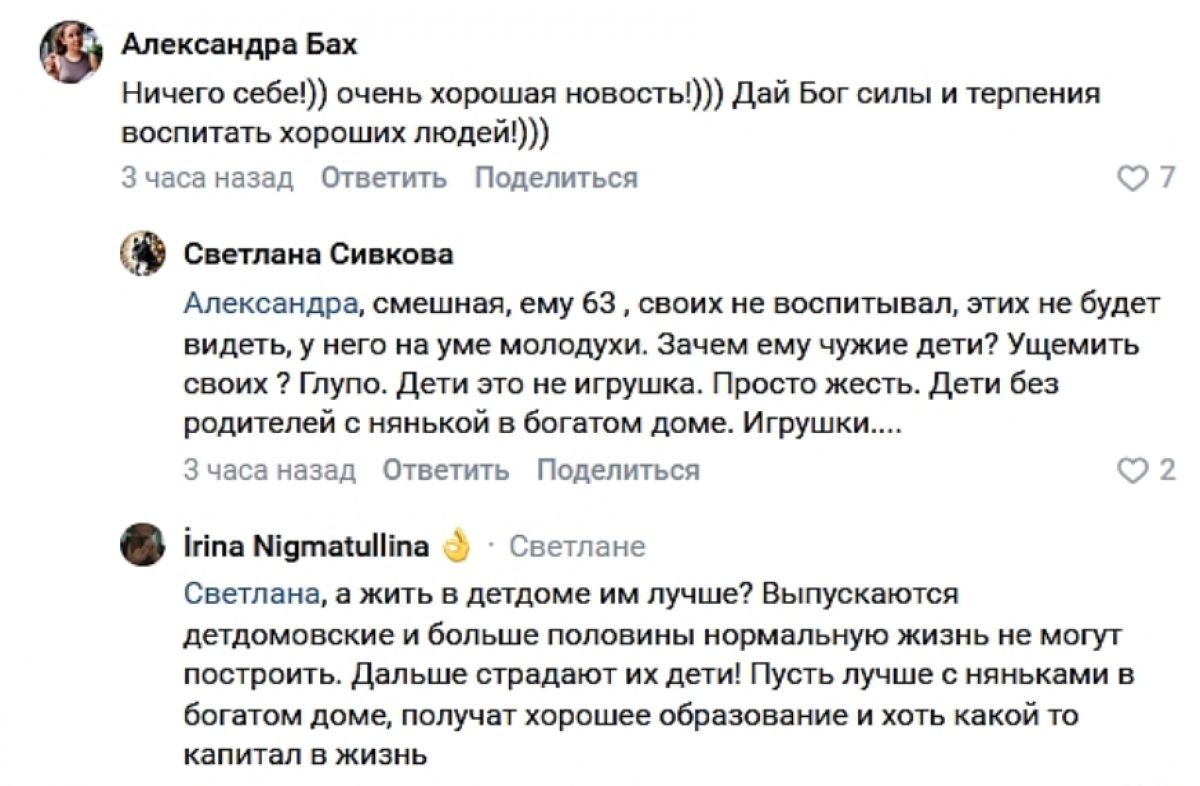Visit Светлана Сивкова's profile via her name

coord(318,254)
